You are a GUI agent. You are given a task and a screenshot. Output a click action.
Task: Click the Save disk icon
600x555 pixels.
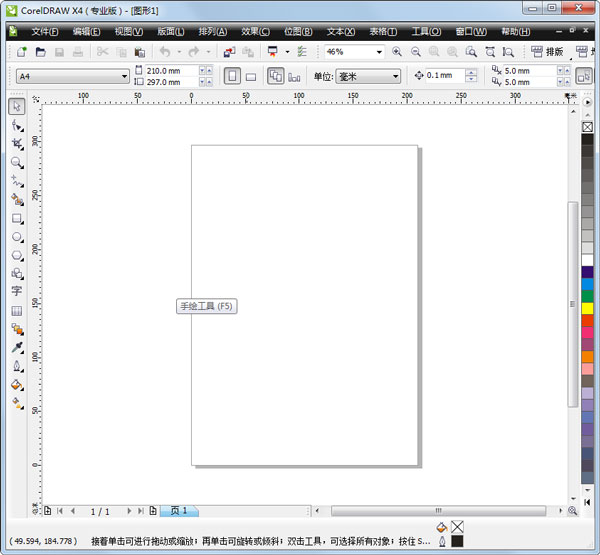pos(59,52)
